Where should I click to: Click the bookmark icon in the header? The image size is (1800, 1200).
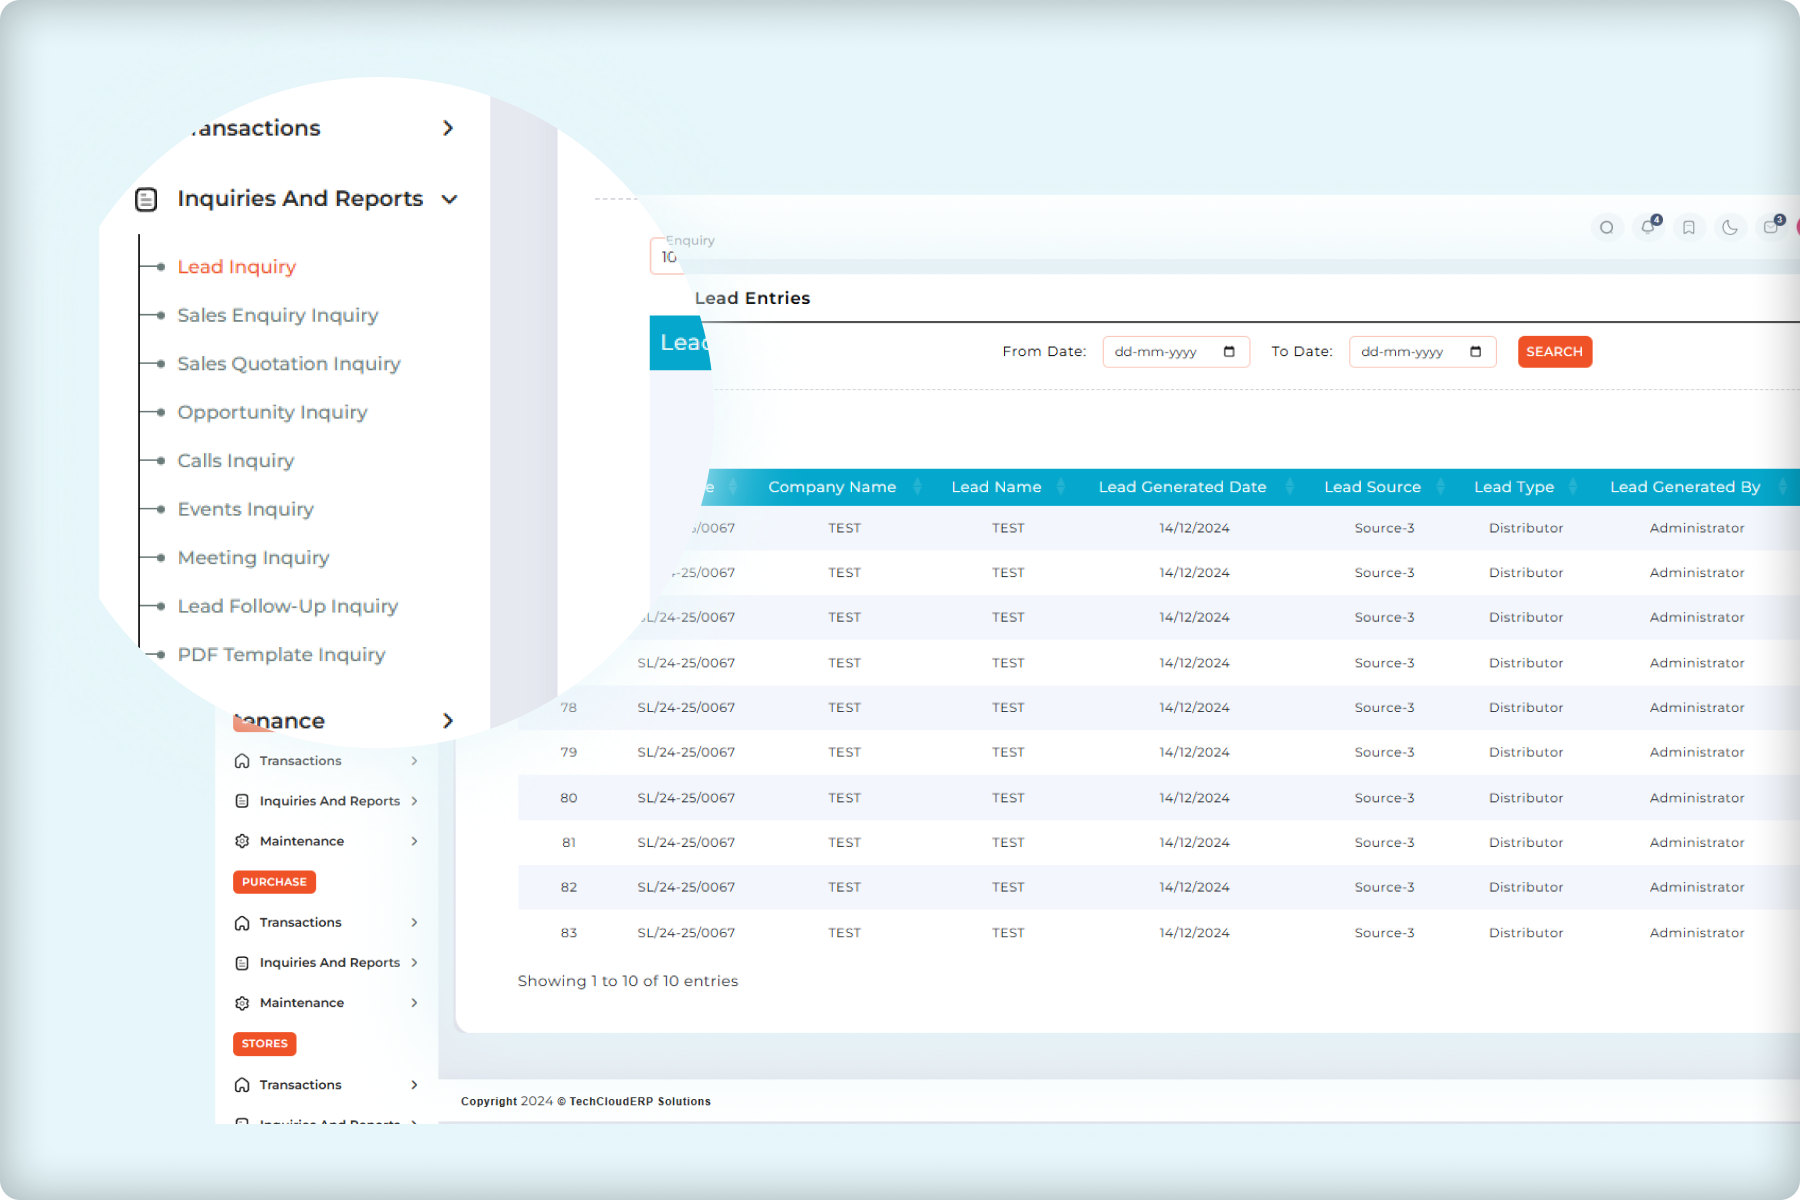pos(1688,227)
